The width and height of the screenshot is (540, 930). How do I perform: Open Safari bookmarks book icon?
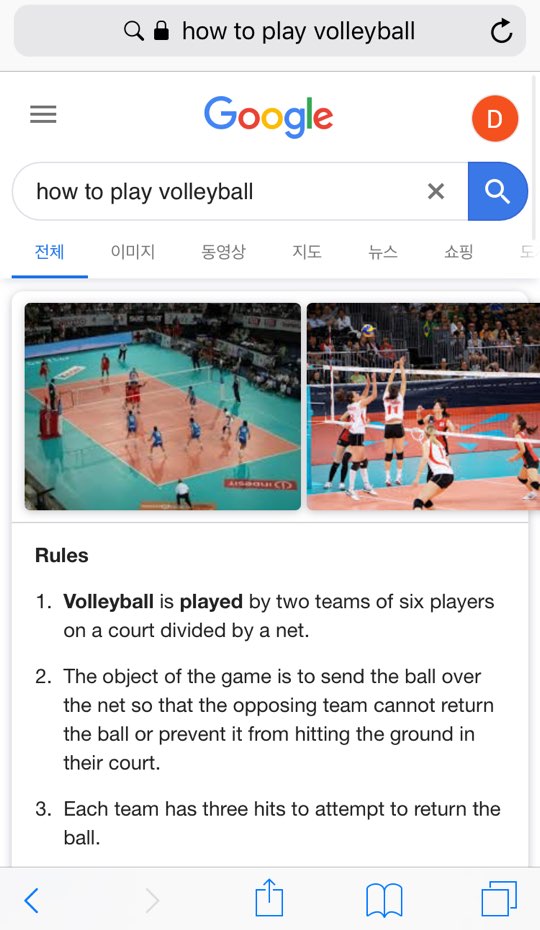[384, 900]
